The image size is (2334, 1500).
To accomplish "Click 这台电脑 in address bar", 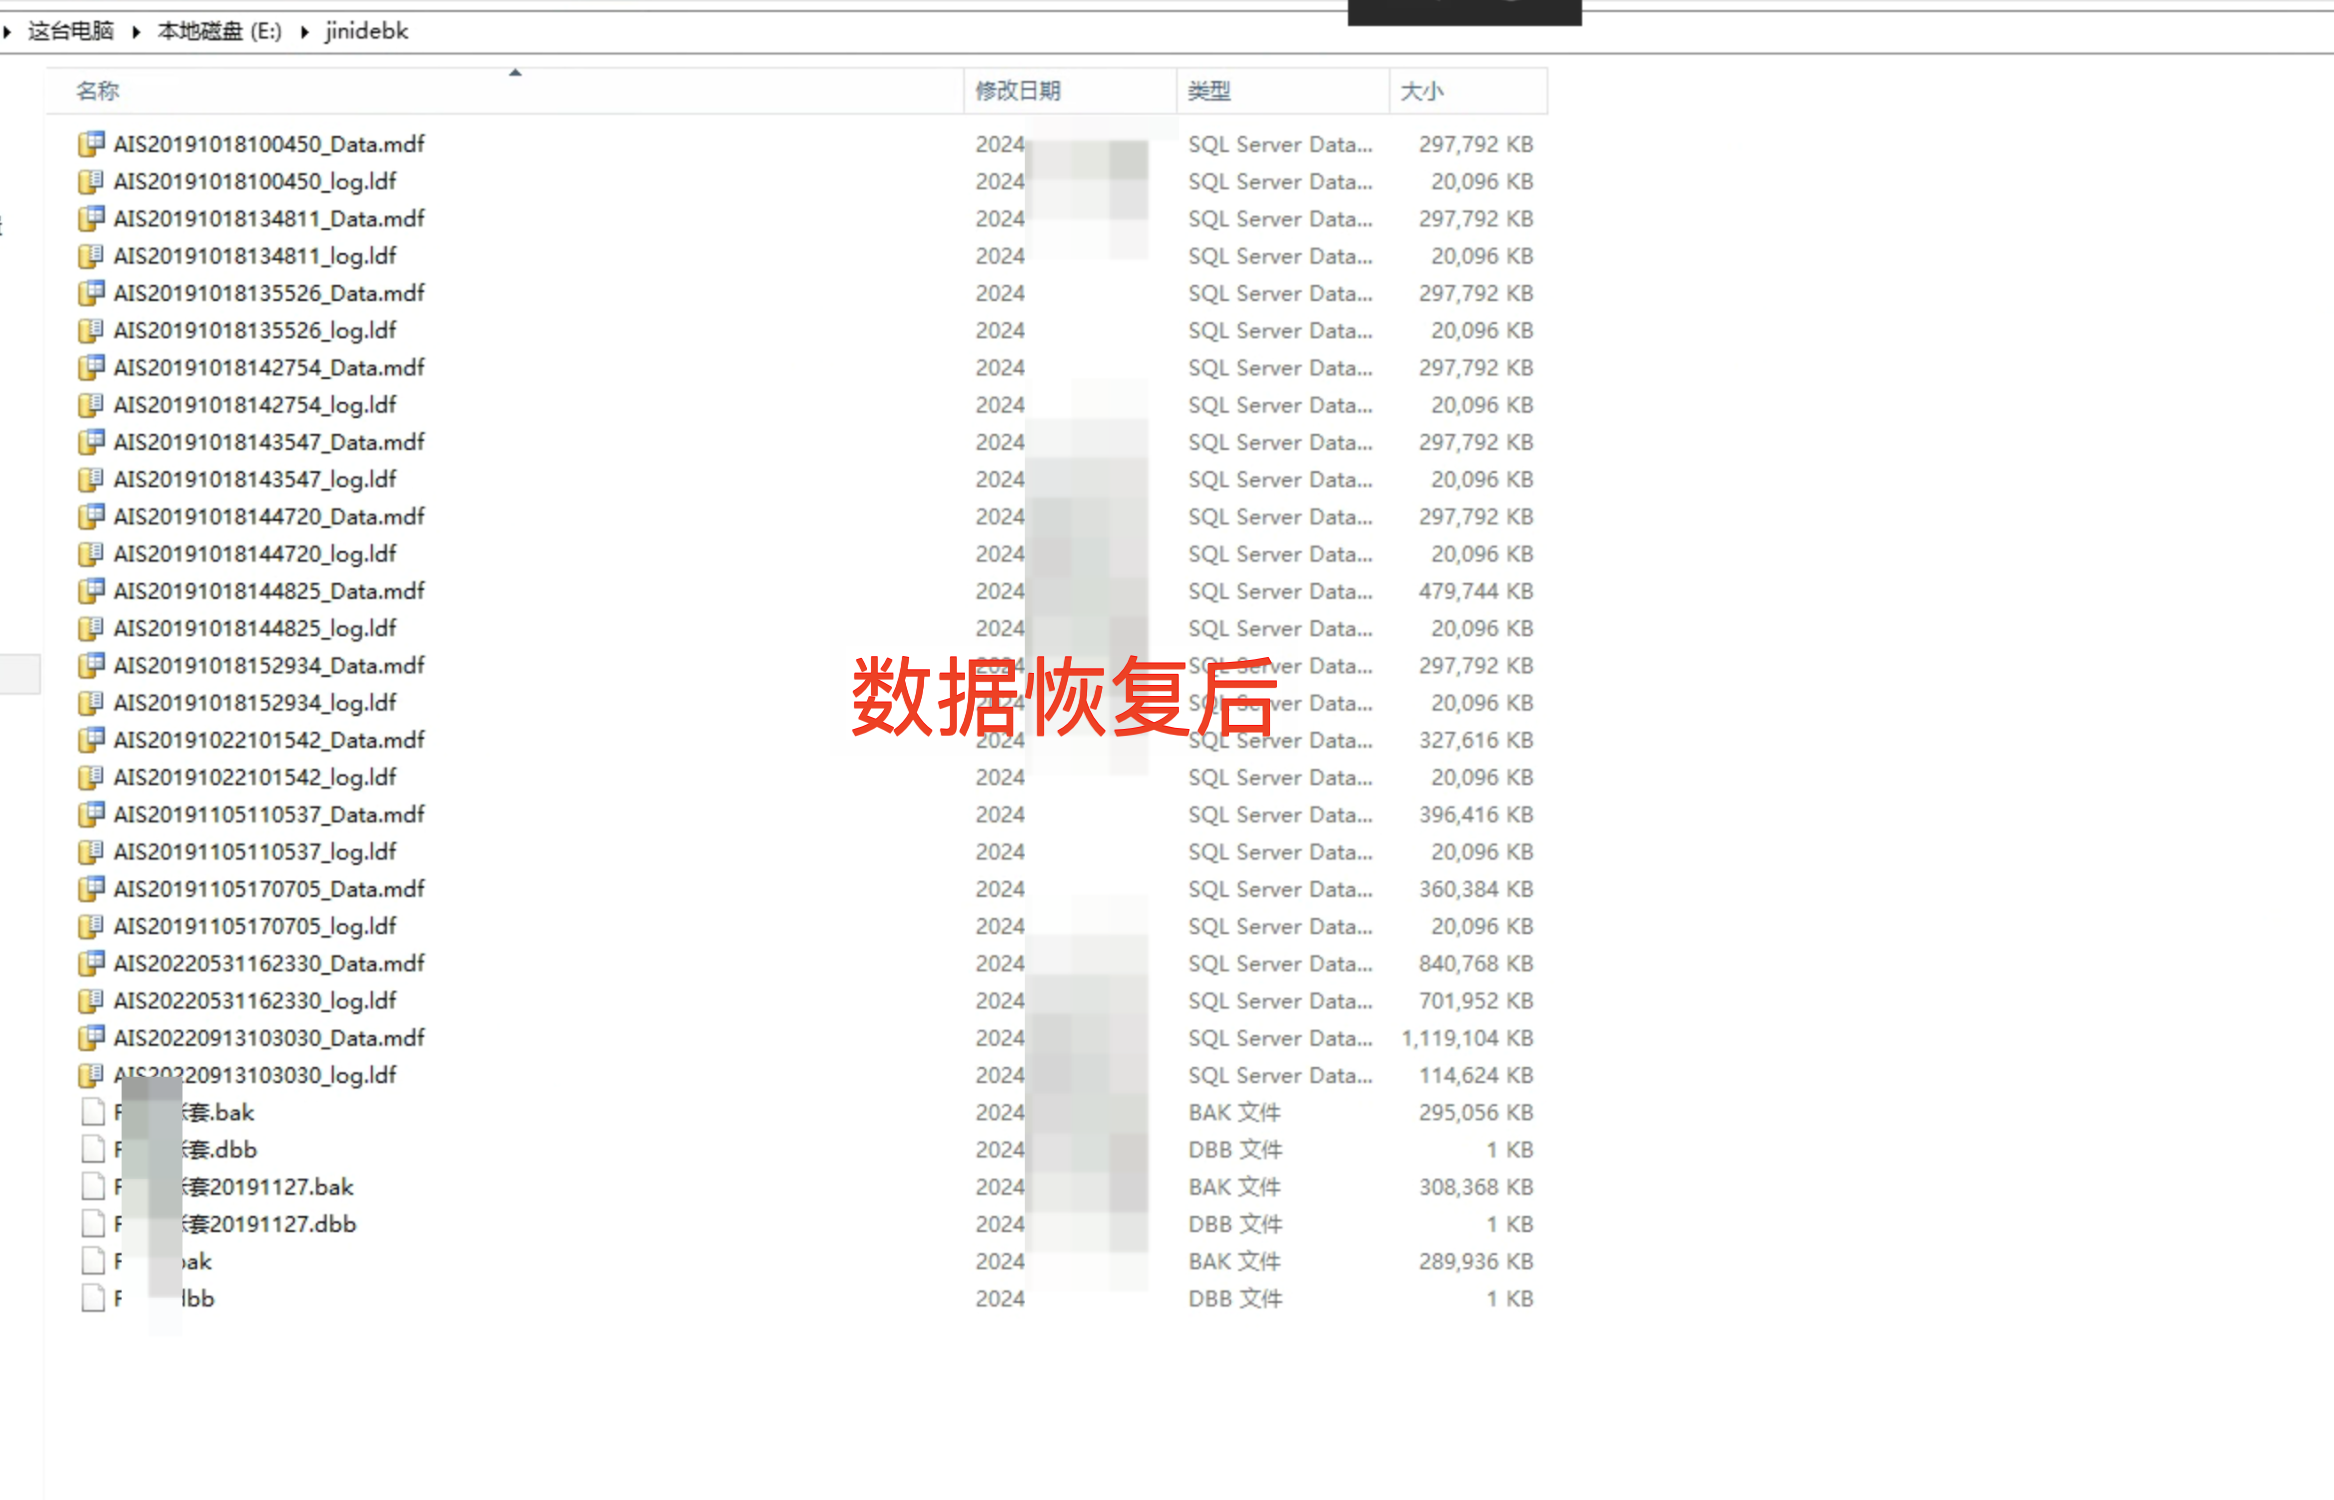I will click(x=70, y=31).
